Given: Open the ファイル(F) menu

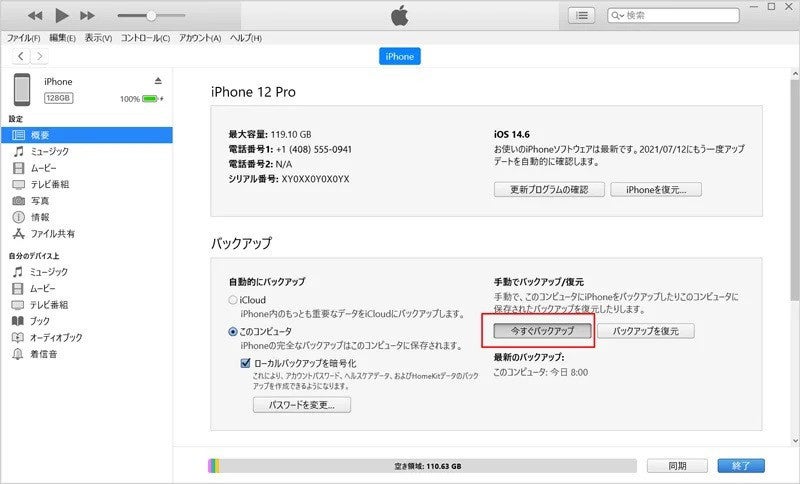Looking at the screenshot, I should click(x=23, y=38).
